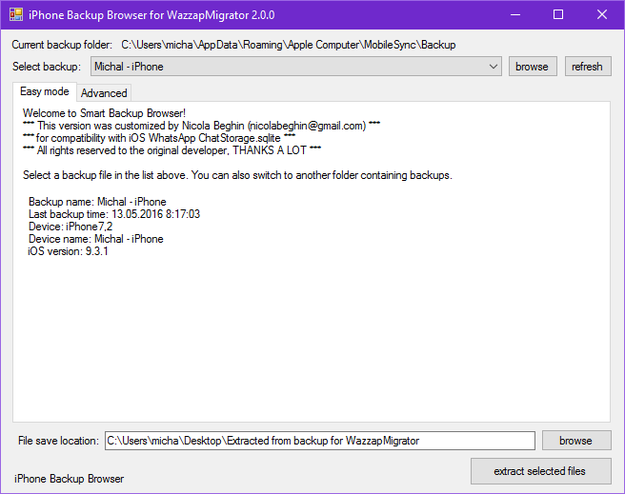Hit the refresh button

click(587, 67)
